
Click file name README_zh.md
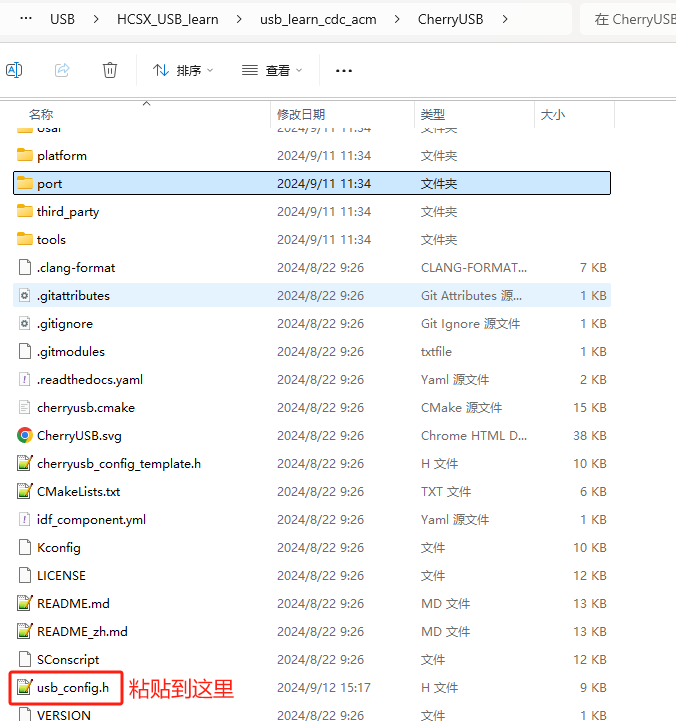82,632
